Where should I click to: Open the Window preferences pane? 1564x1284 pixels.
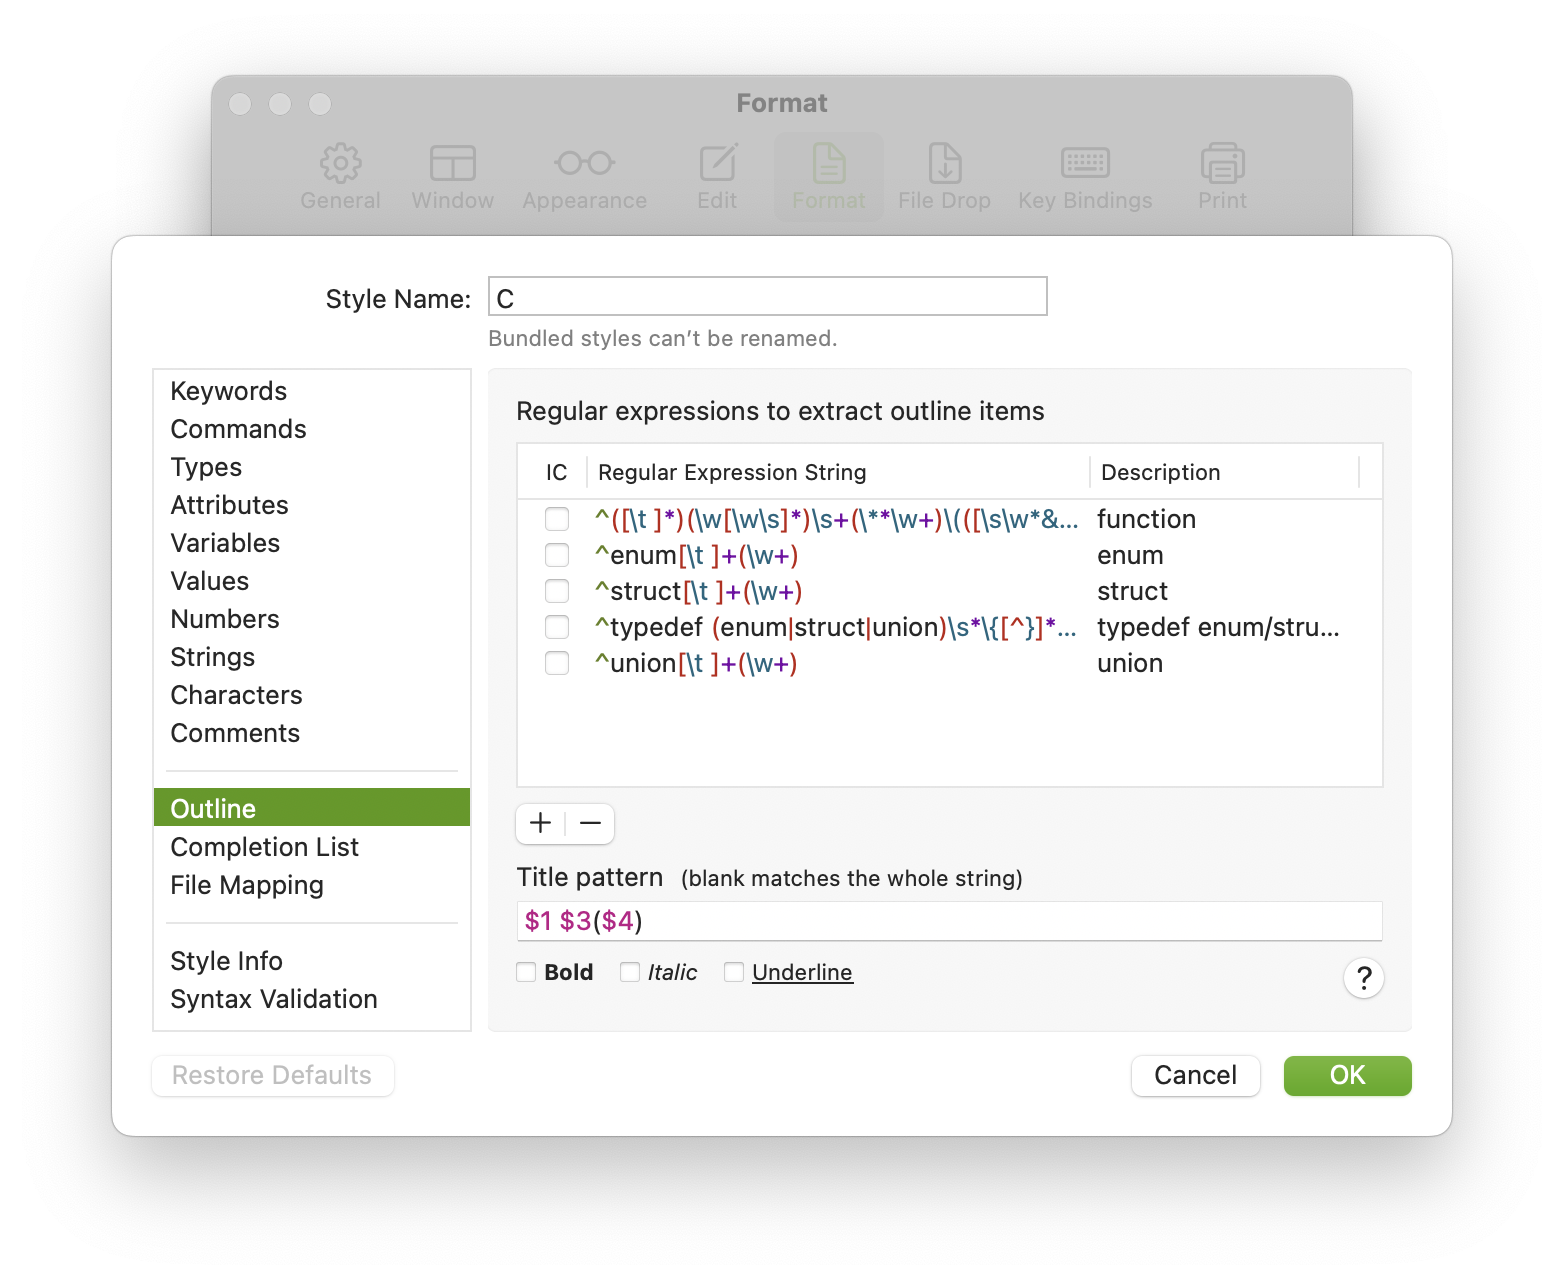(x=452, y=176)
